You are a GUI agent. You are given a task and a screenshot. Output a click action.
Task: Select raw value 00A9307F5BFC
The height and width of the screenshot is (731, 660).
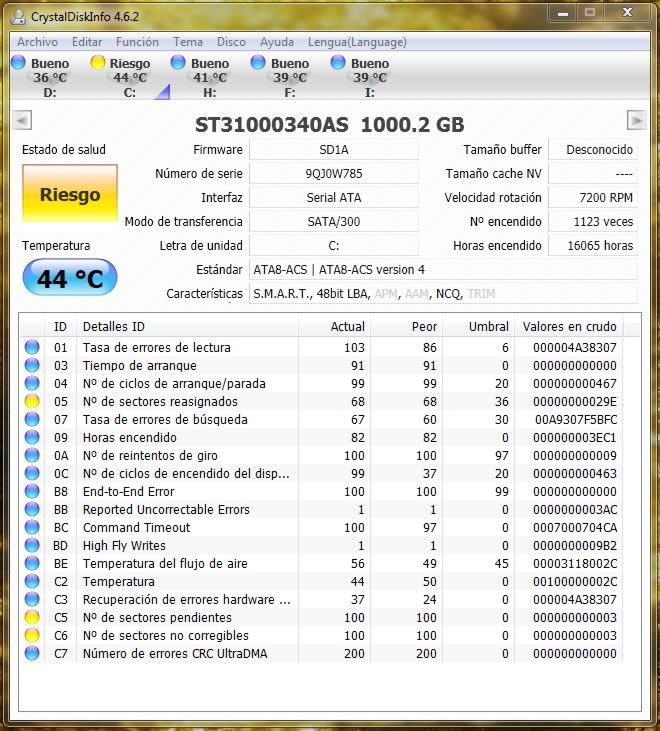pos(576,420)
